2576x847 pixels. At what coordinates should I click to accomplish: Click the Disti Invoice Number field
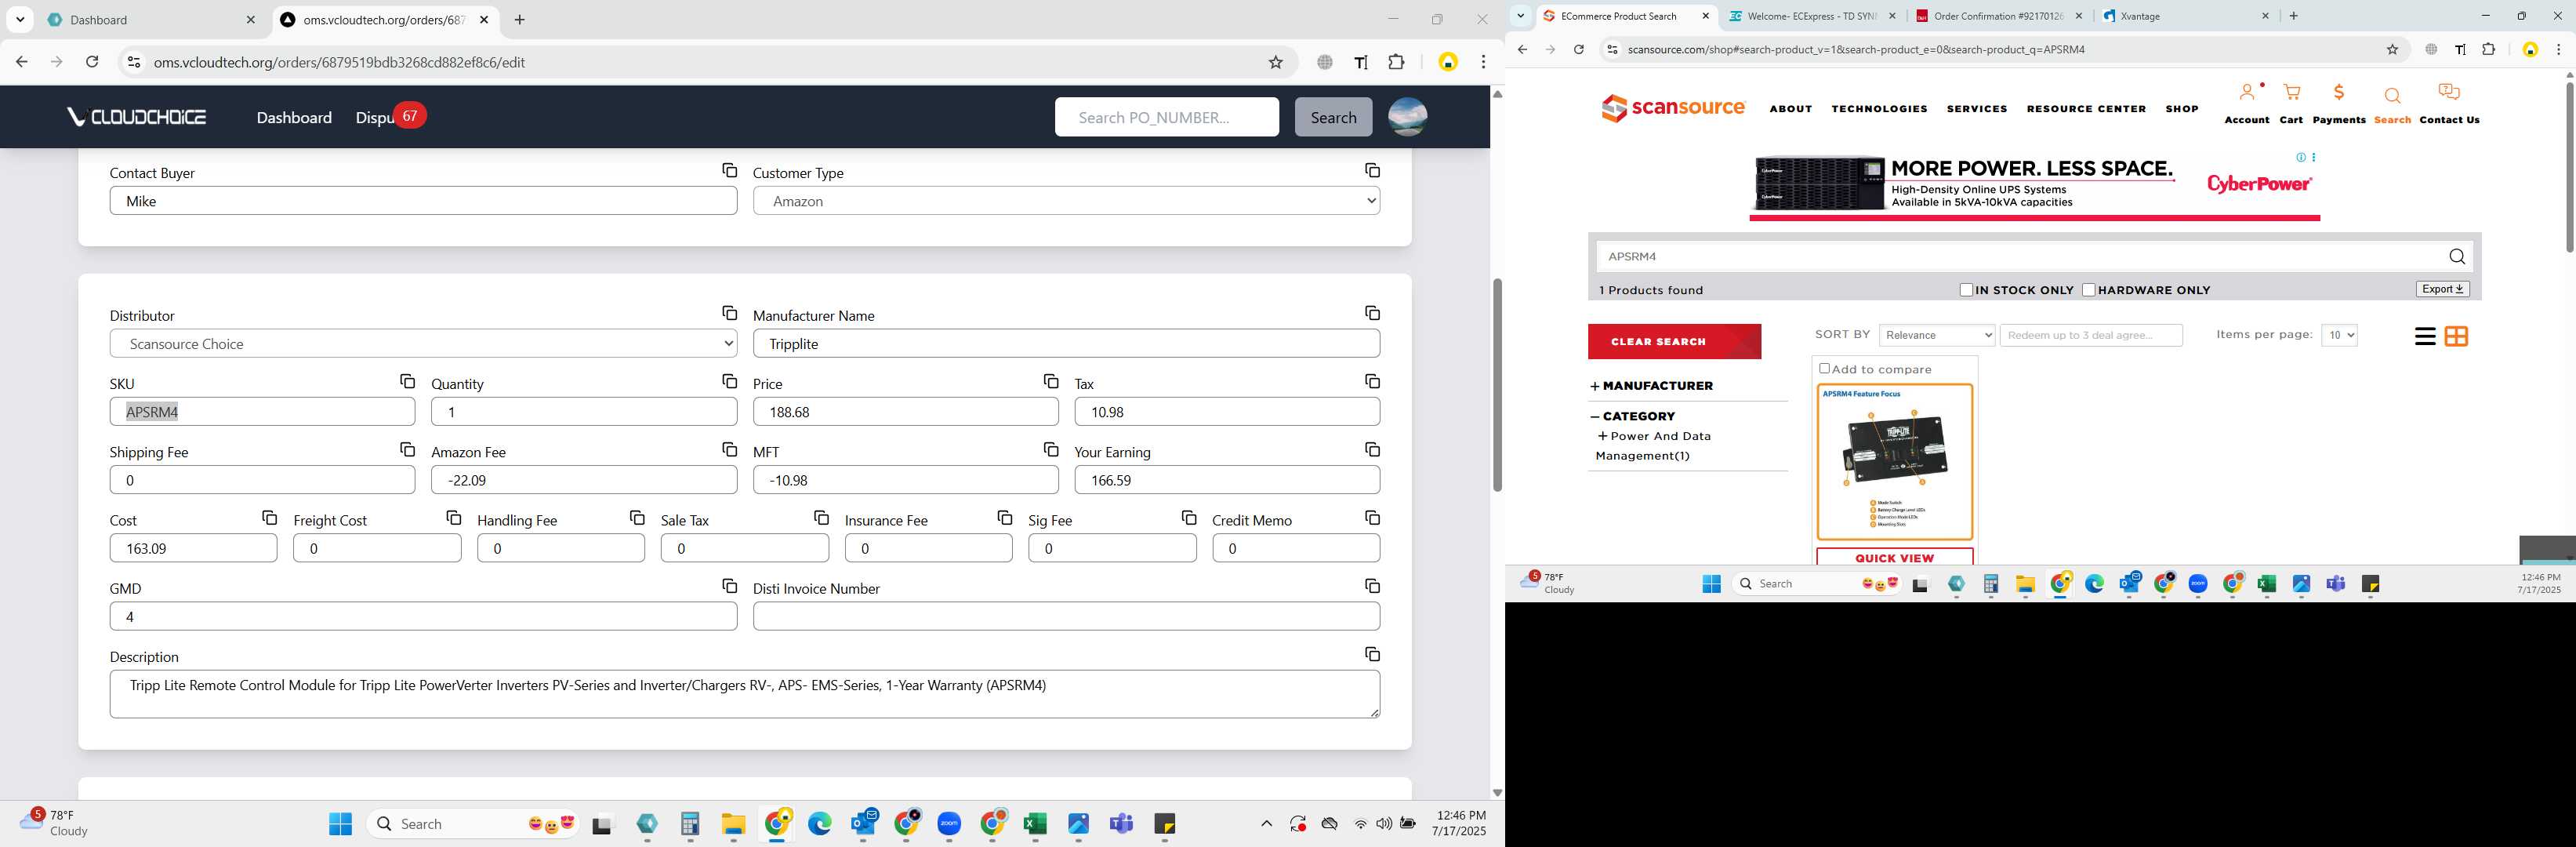(1066, 617)
